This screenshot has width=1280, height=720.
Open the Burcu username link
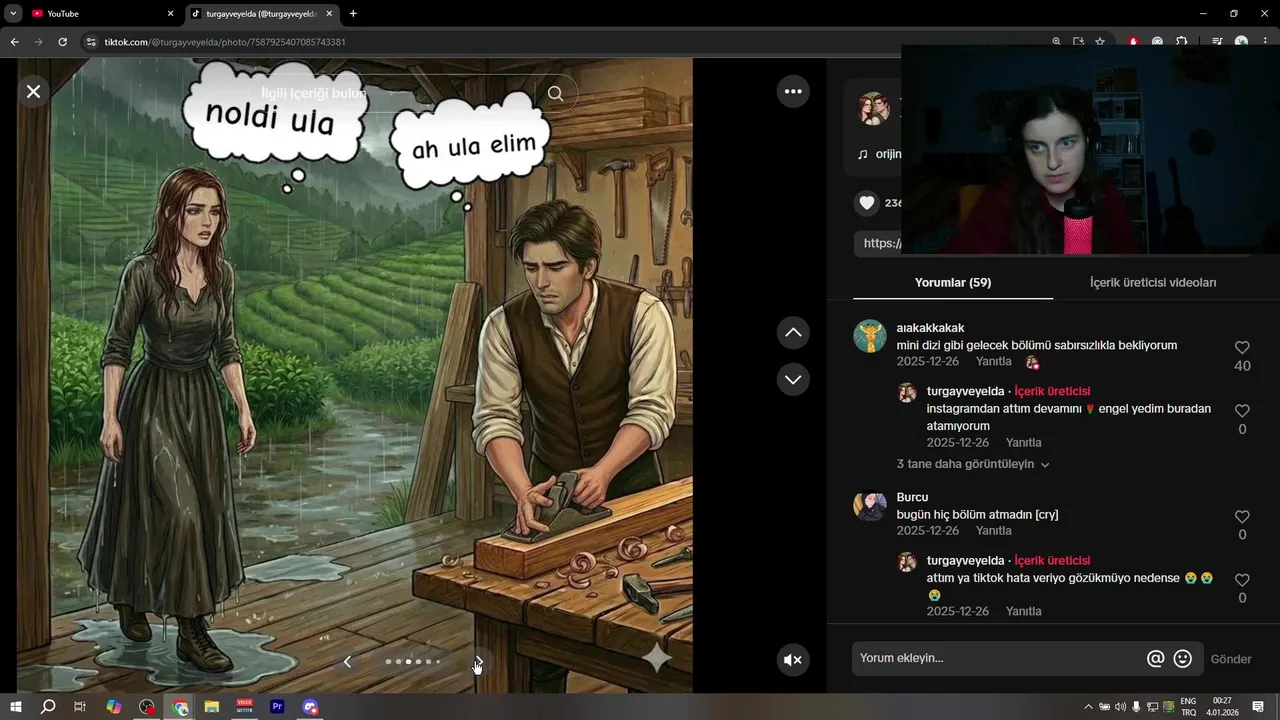point(912,497)
